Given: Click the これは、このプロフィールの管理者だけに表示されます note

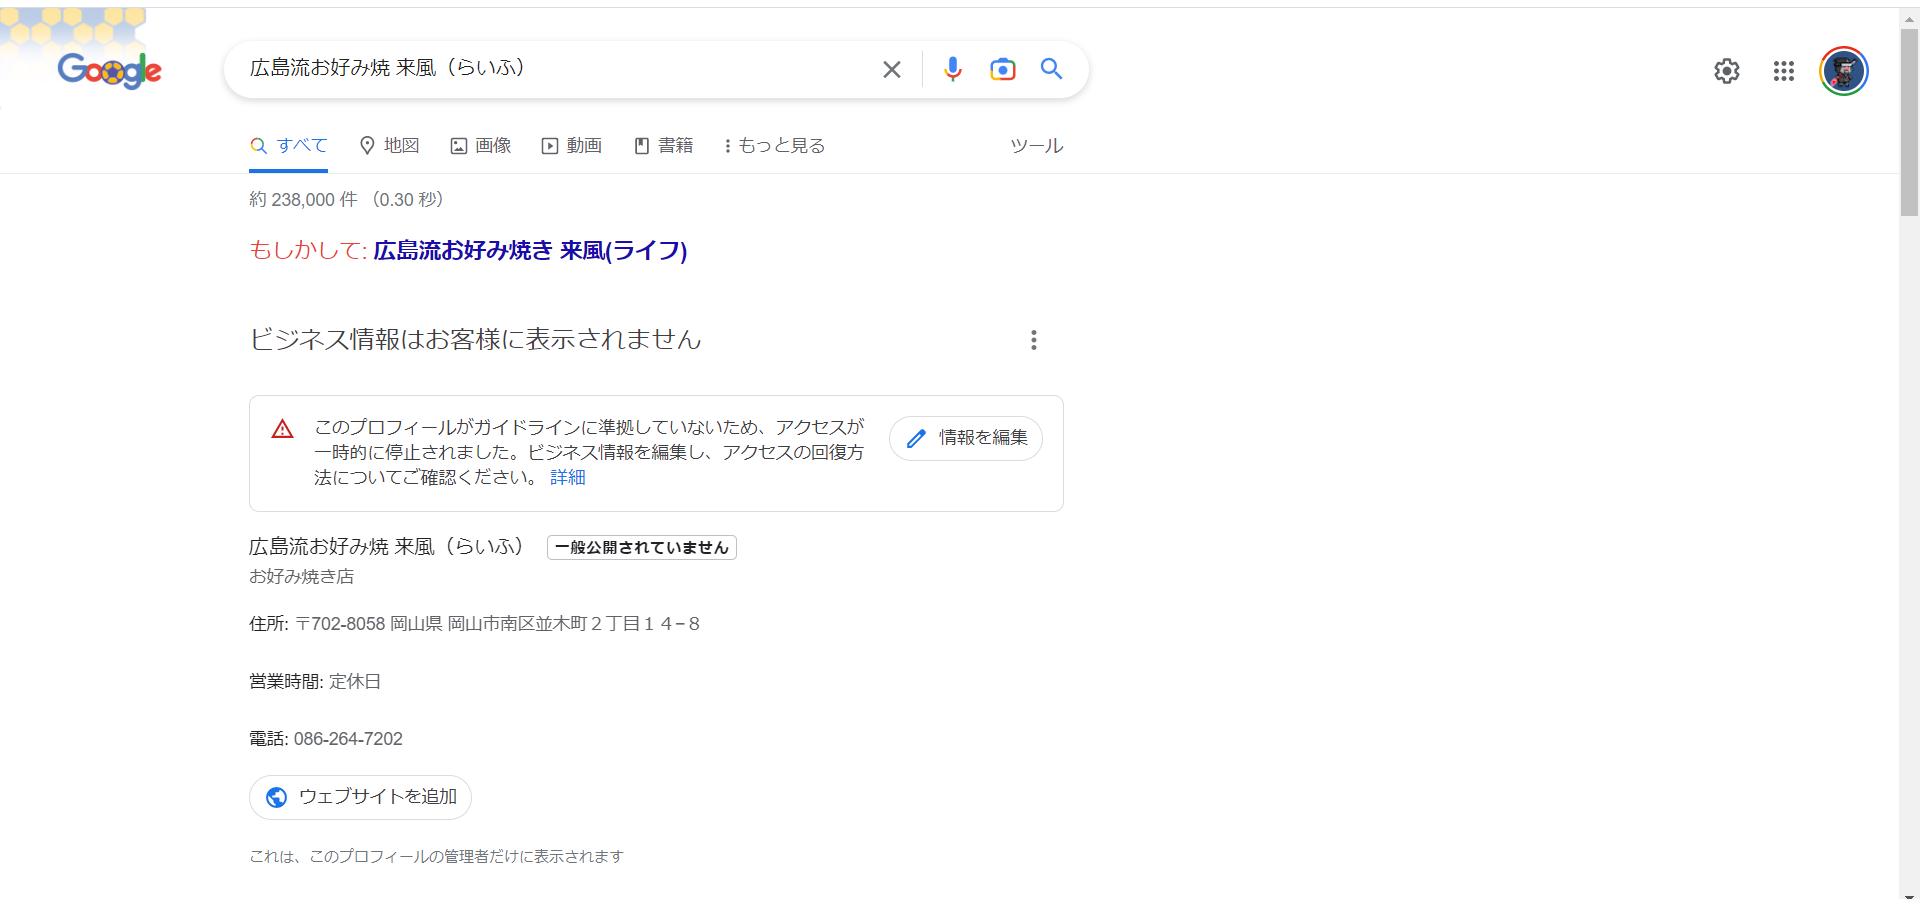Looking at the screenshot, I should point(436,857).
